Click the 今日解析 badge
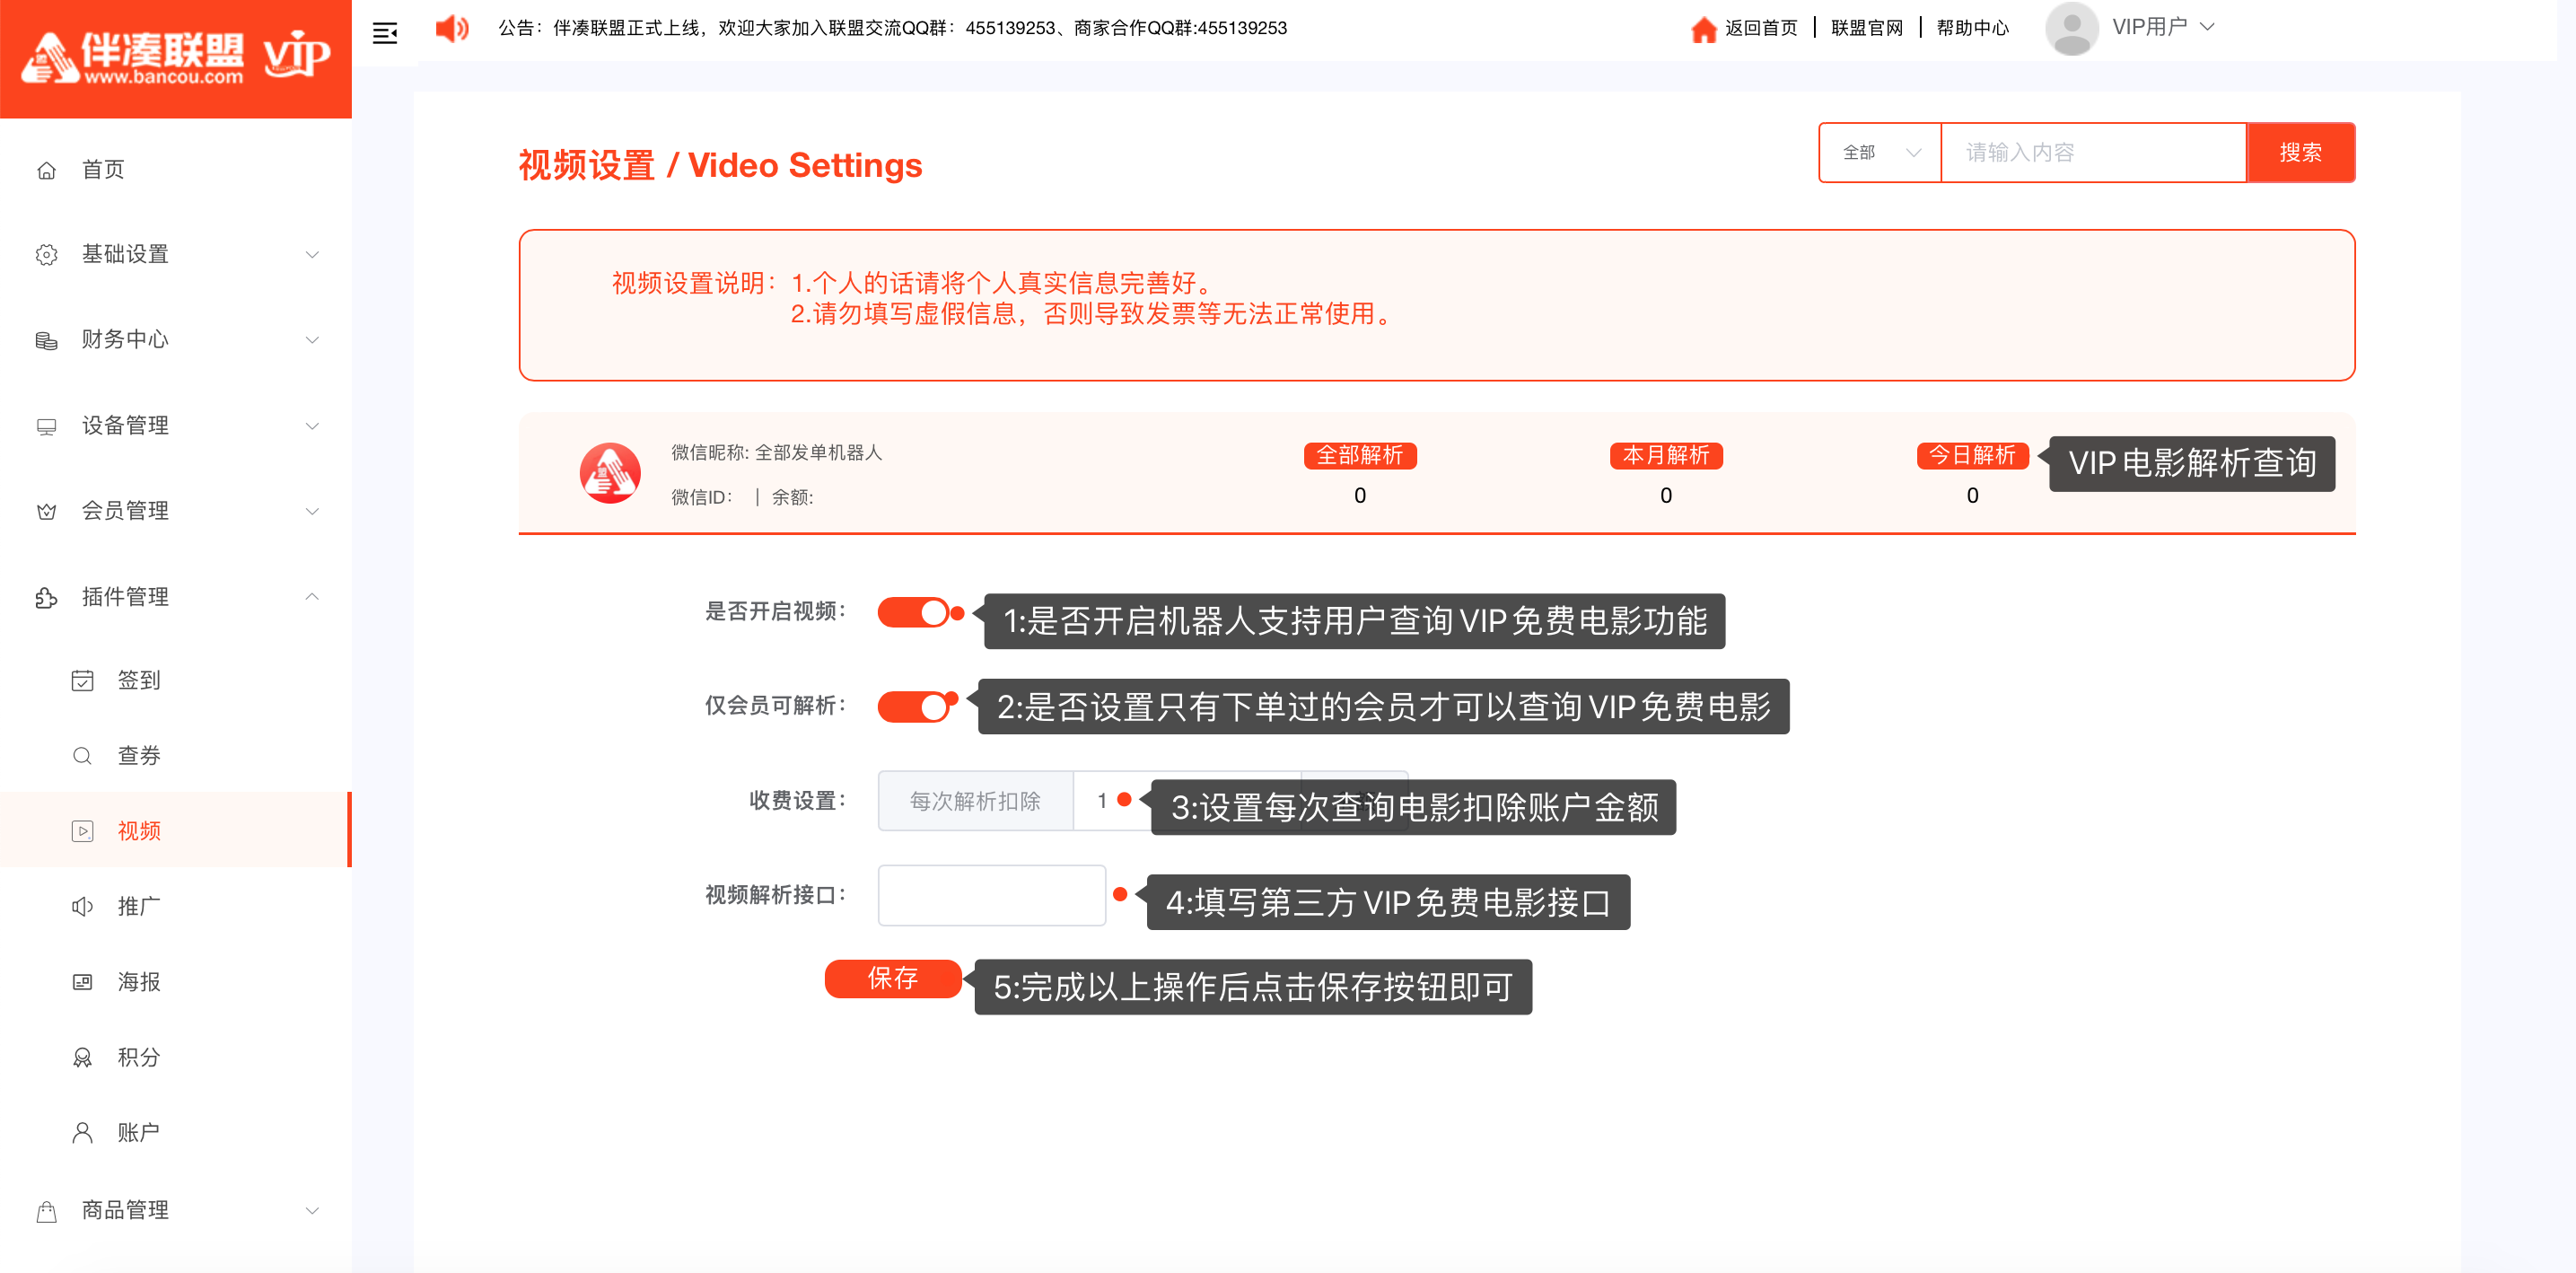 click(1972, 456)
